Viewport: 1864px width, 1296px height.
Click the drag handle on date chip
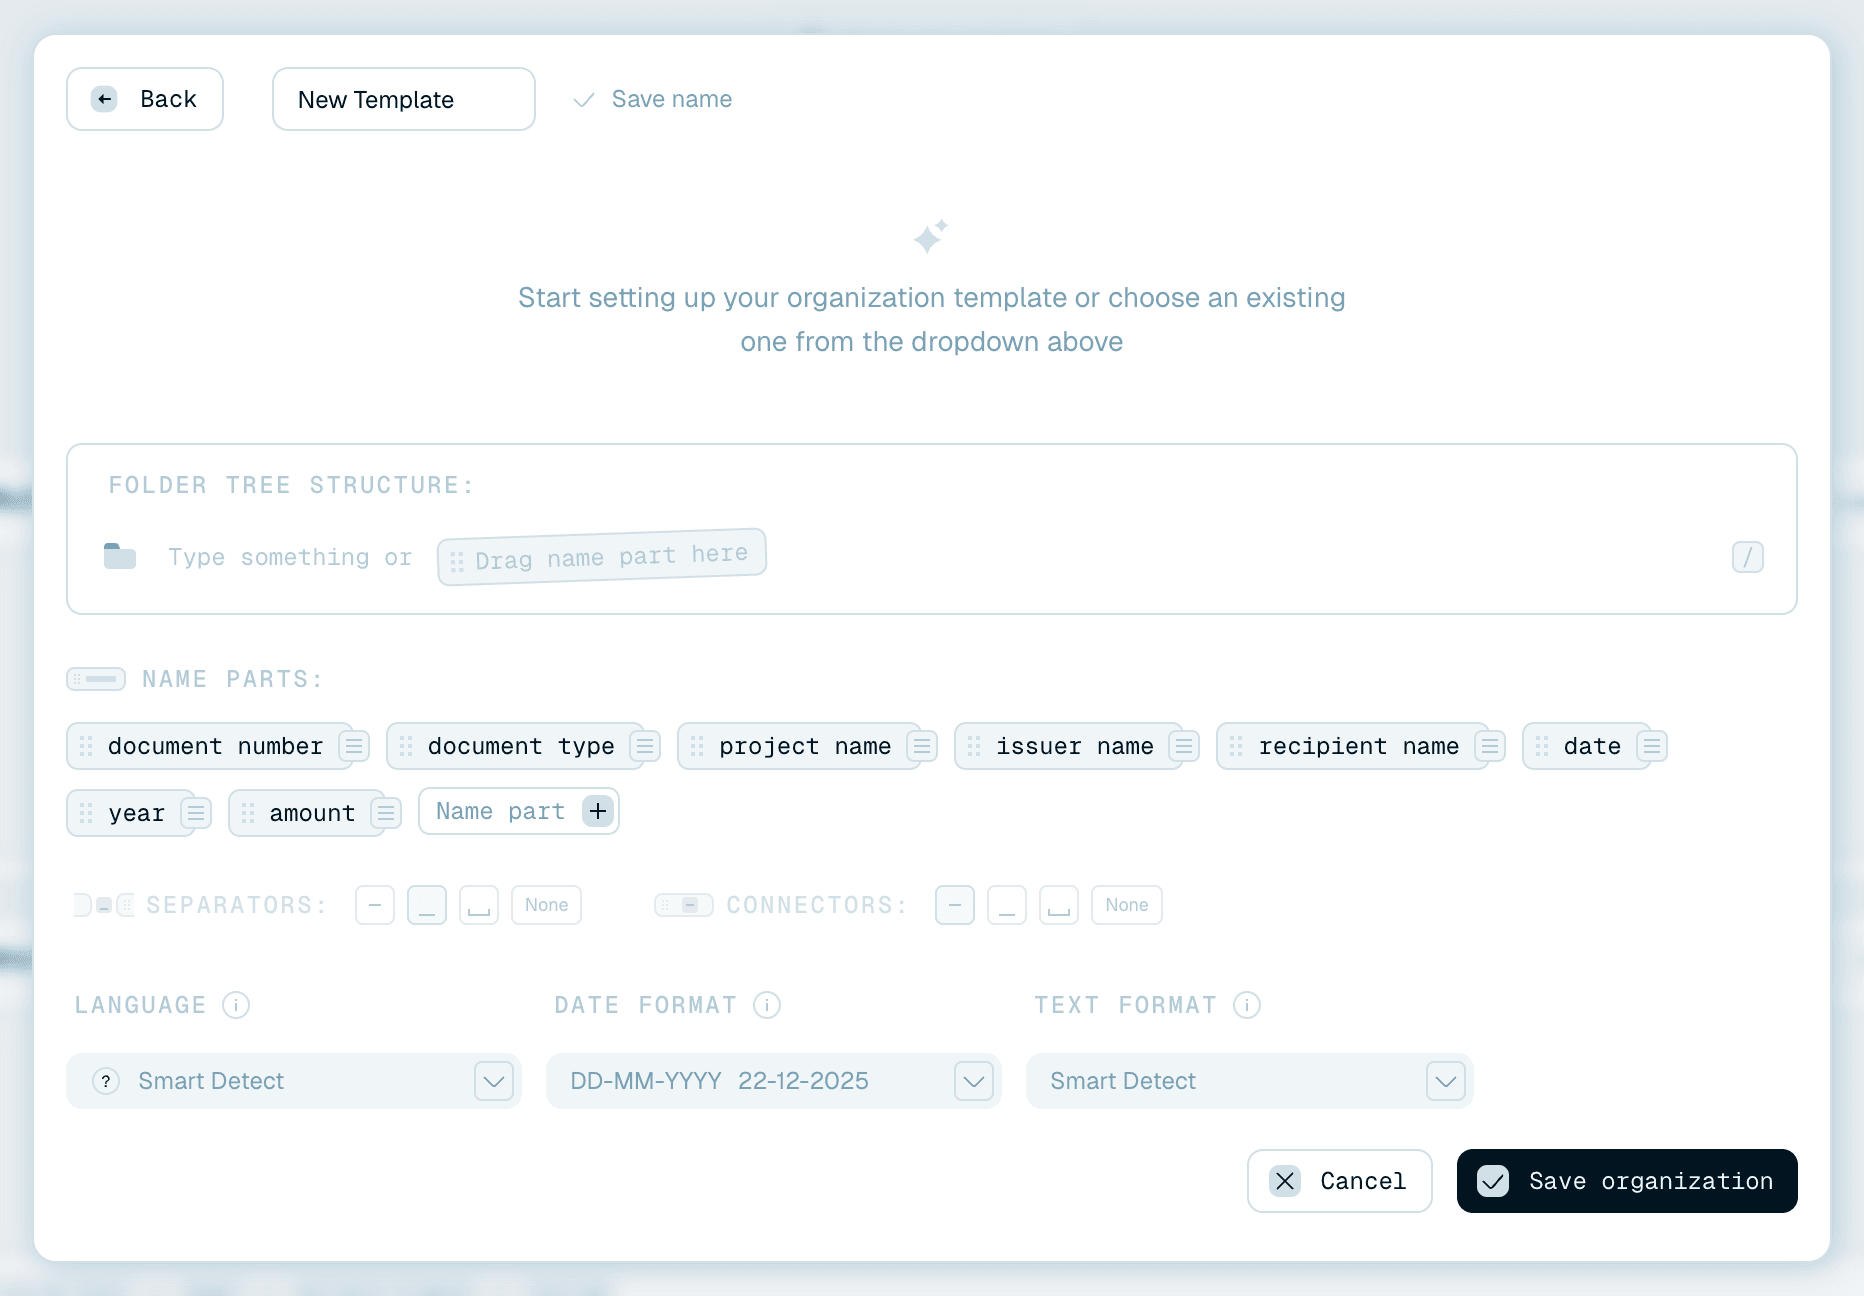[x=1542, y=746]
